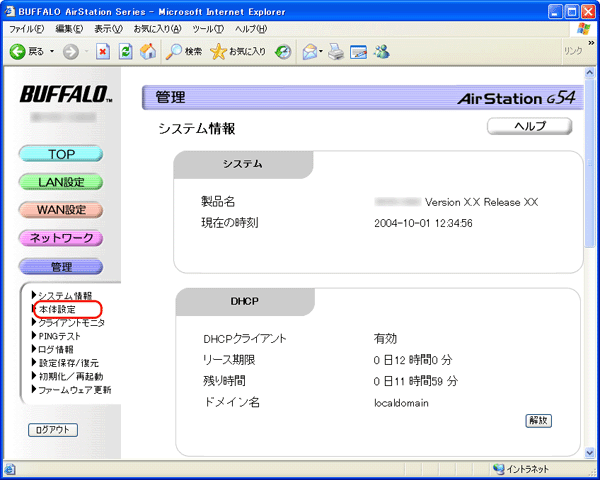Click the WAN設定 navigation button

point(61,210)
